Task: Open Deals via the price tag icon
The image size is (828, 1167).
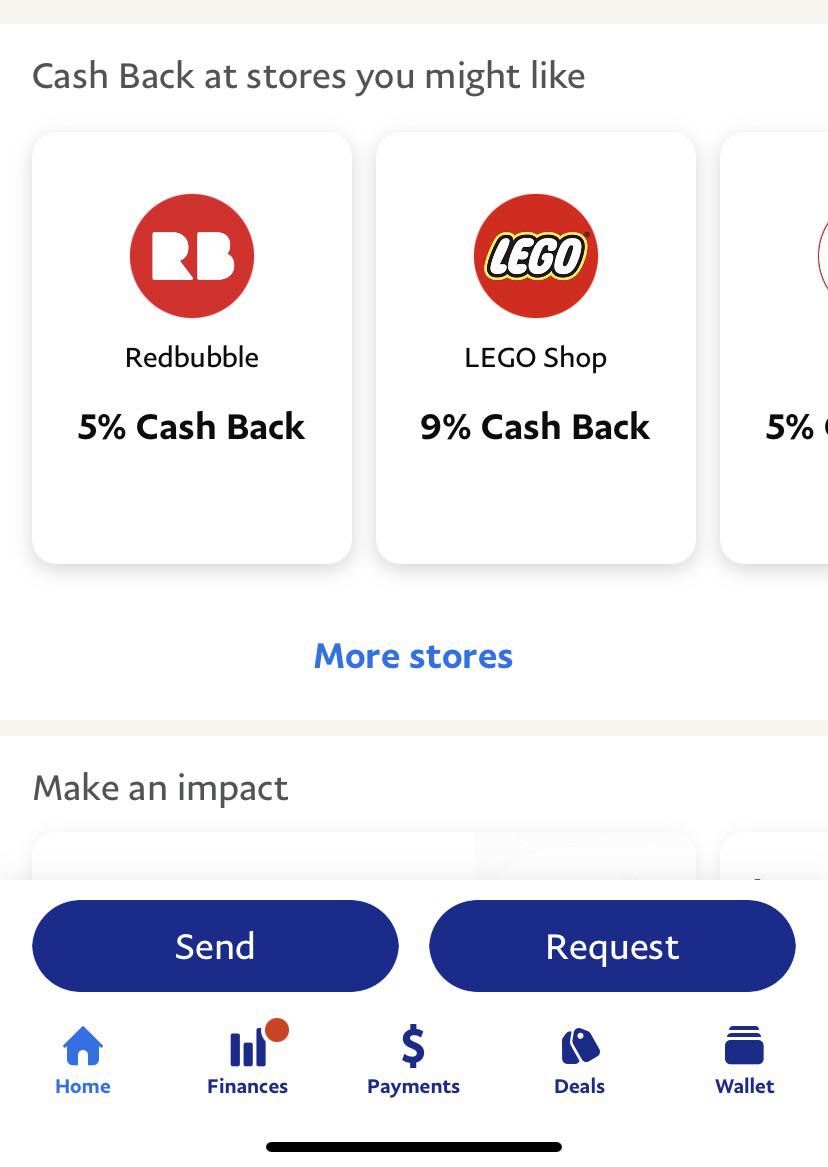Action: click(579, 1047)
